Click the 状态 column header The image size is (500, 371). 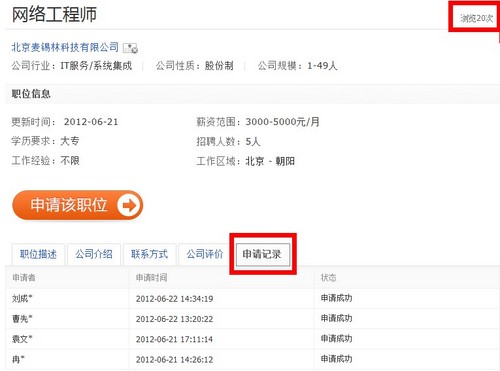[329, 278]
